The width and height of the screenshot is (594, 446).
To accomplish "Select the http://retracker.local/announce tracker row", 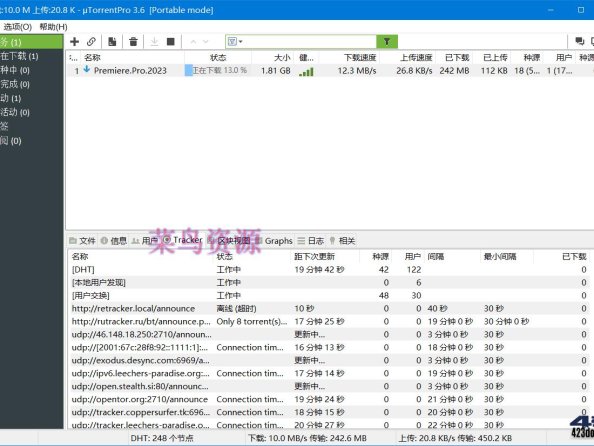I will pos(329,308).
